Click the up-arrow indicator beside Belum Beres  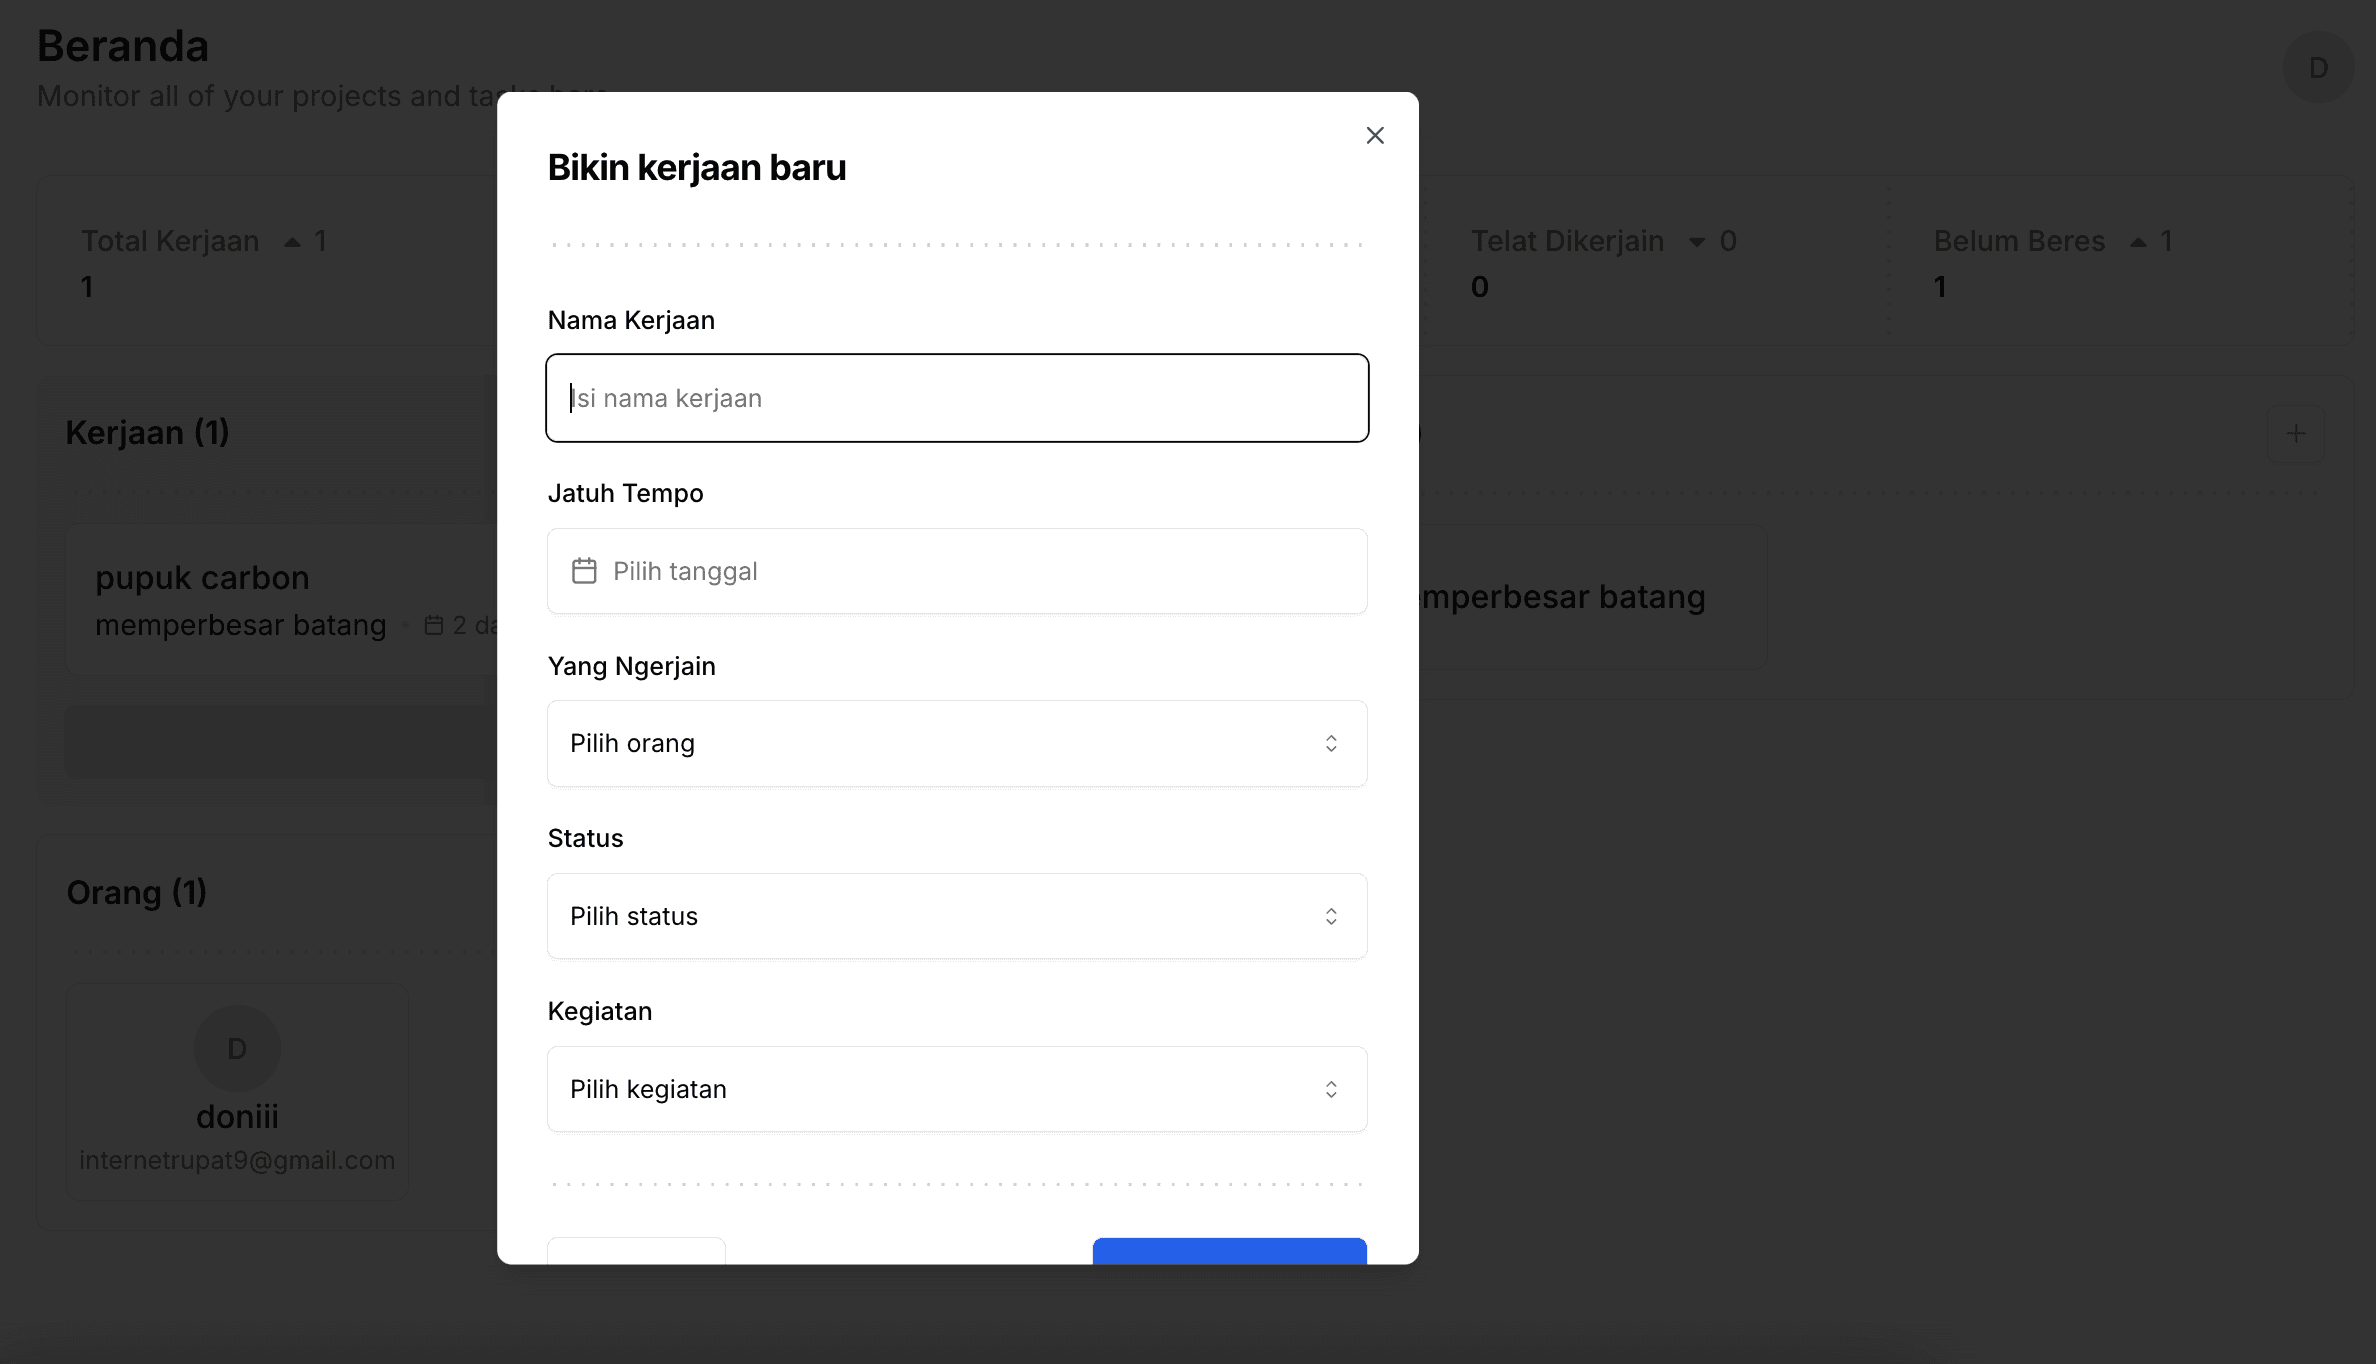click(2138, 241)
